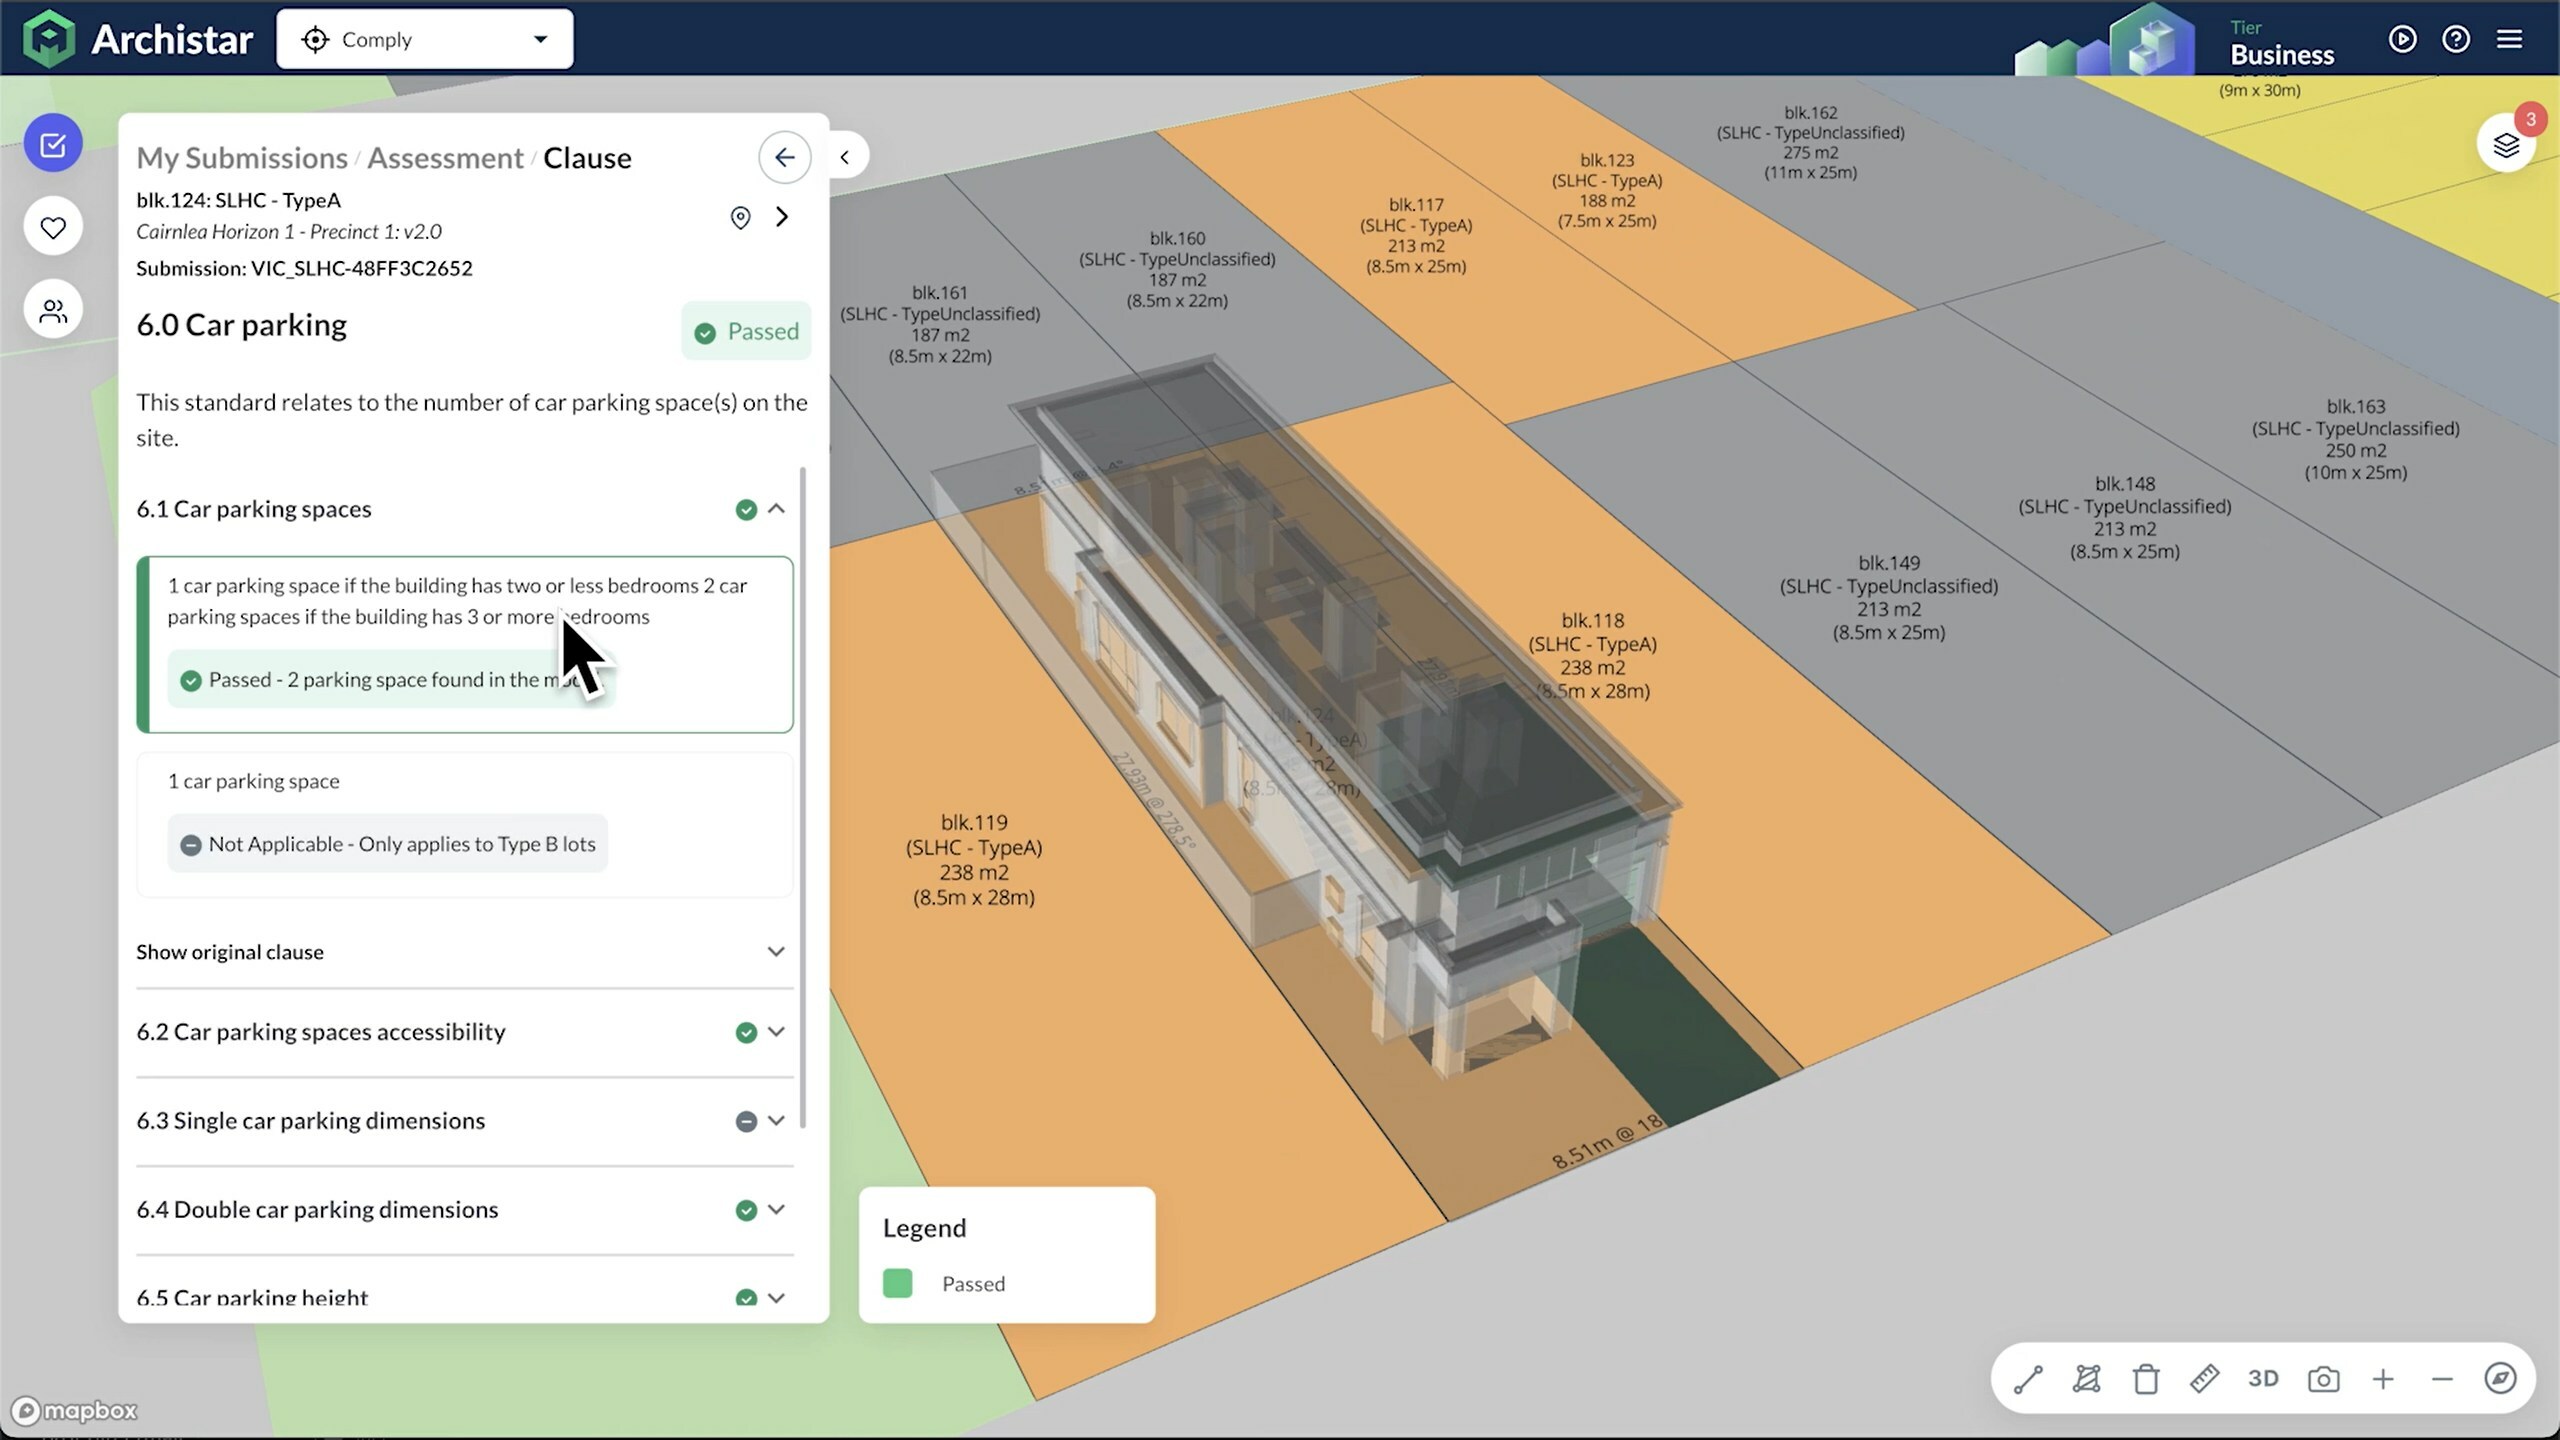
Task: Navigate to Assessment breadcrumb
Action: click(445, 158)
